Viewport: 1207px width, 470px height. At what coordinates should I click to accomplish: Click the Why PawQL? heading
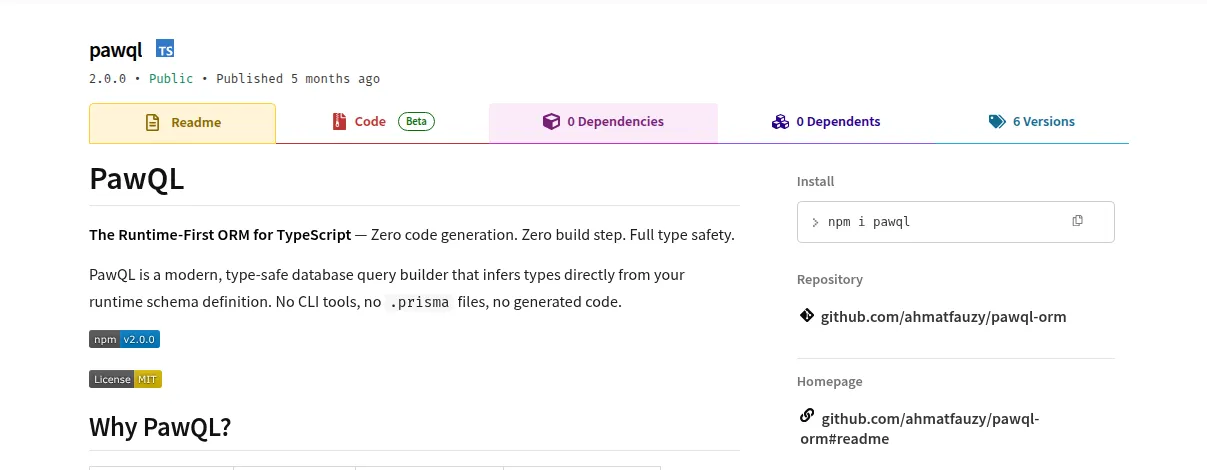pyautogui.click(x=160, y=427)
